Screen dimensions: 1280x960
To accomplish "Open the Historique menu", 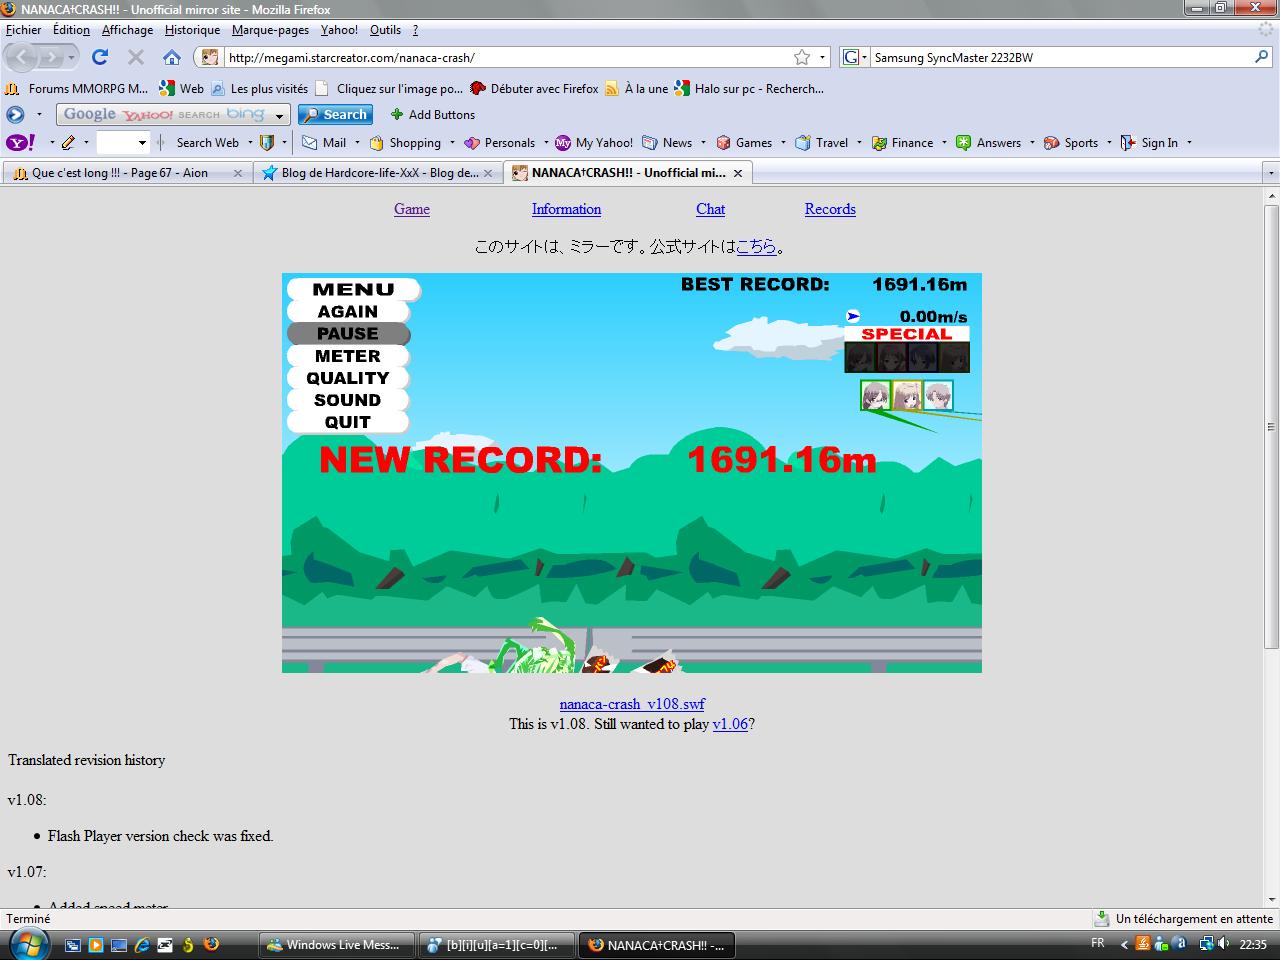I will 192,30.
